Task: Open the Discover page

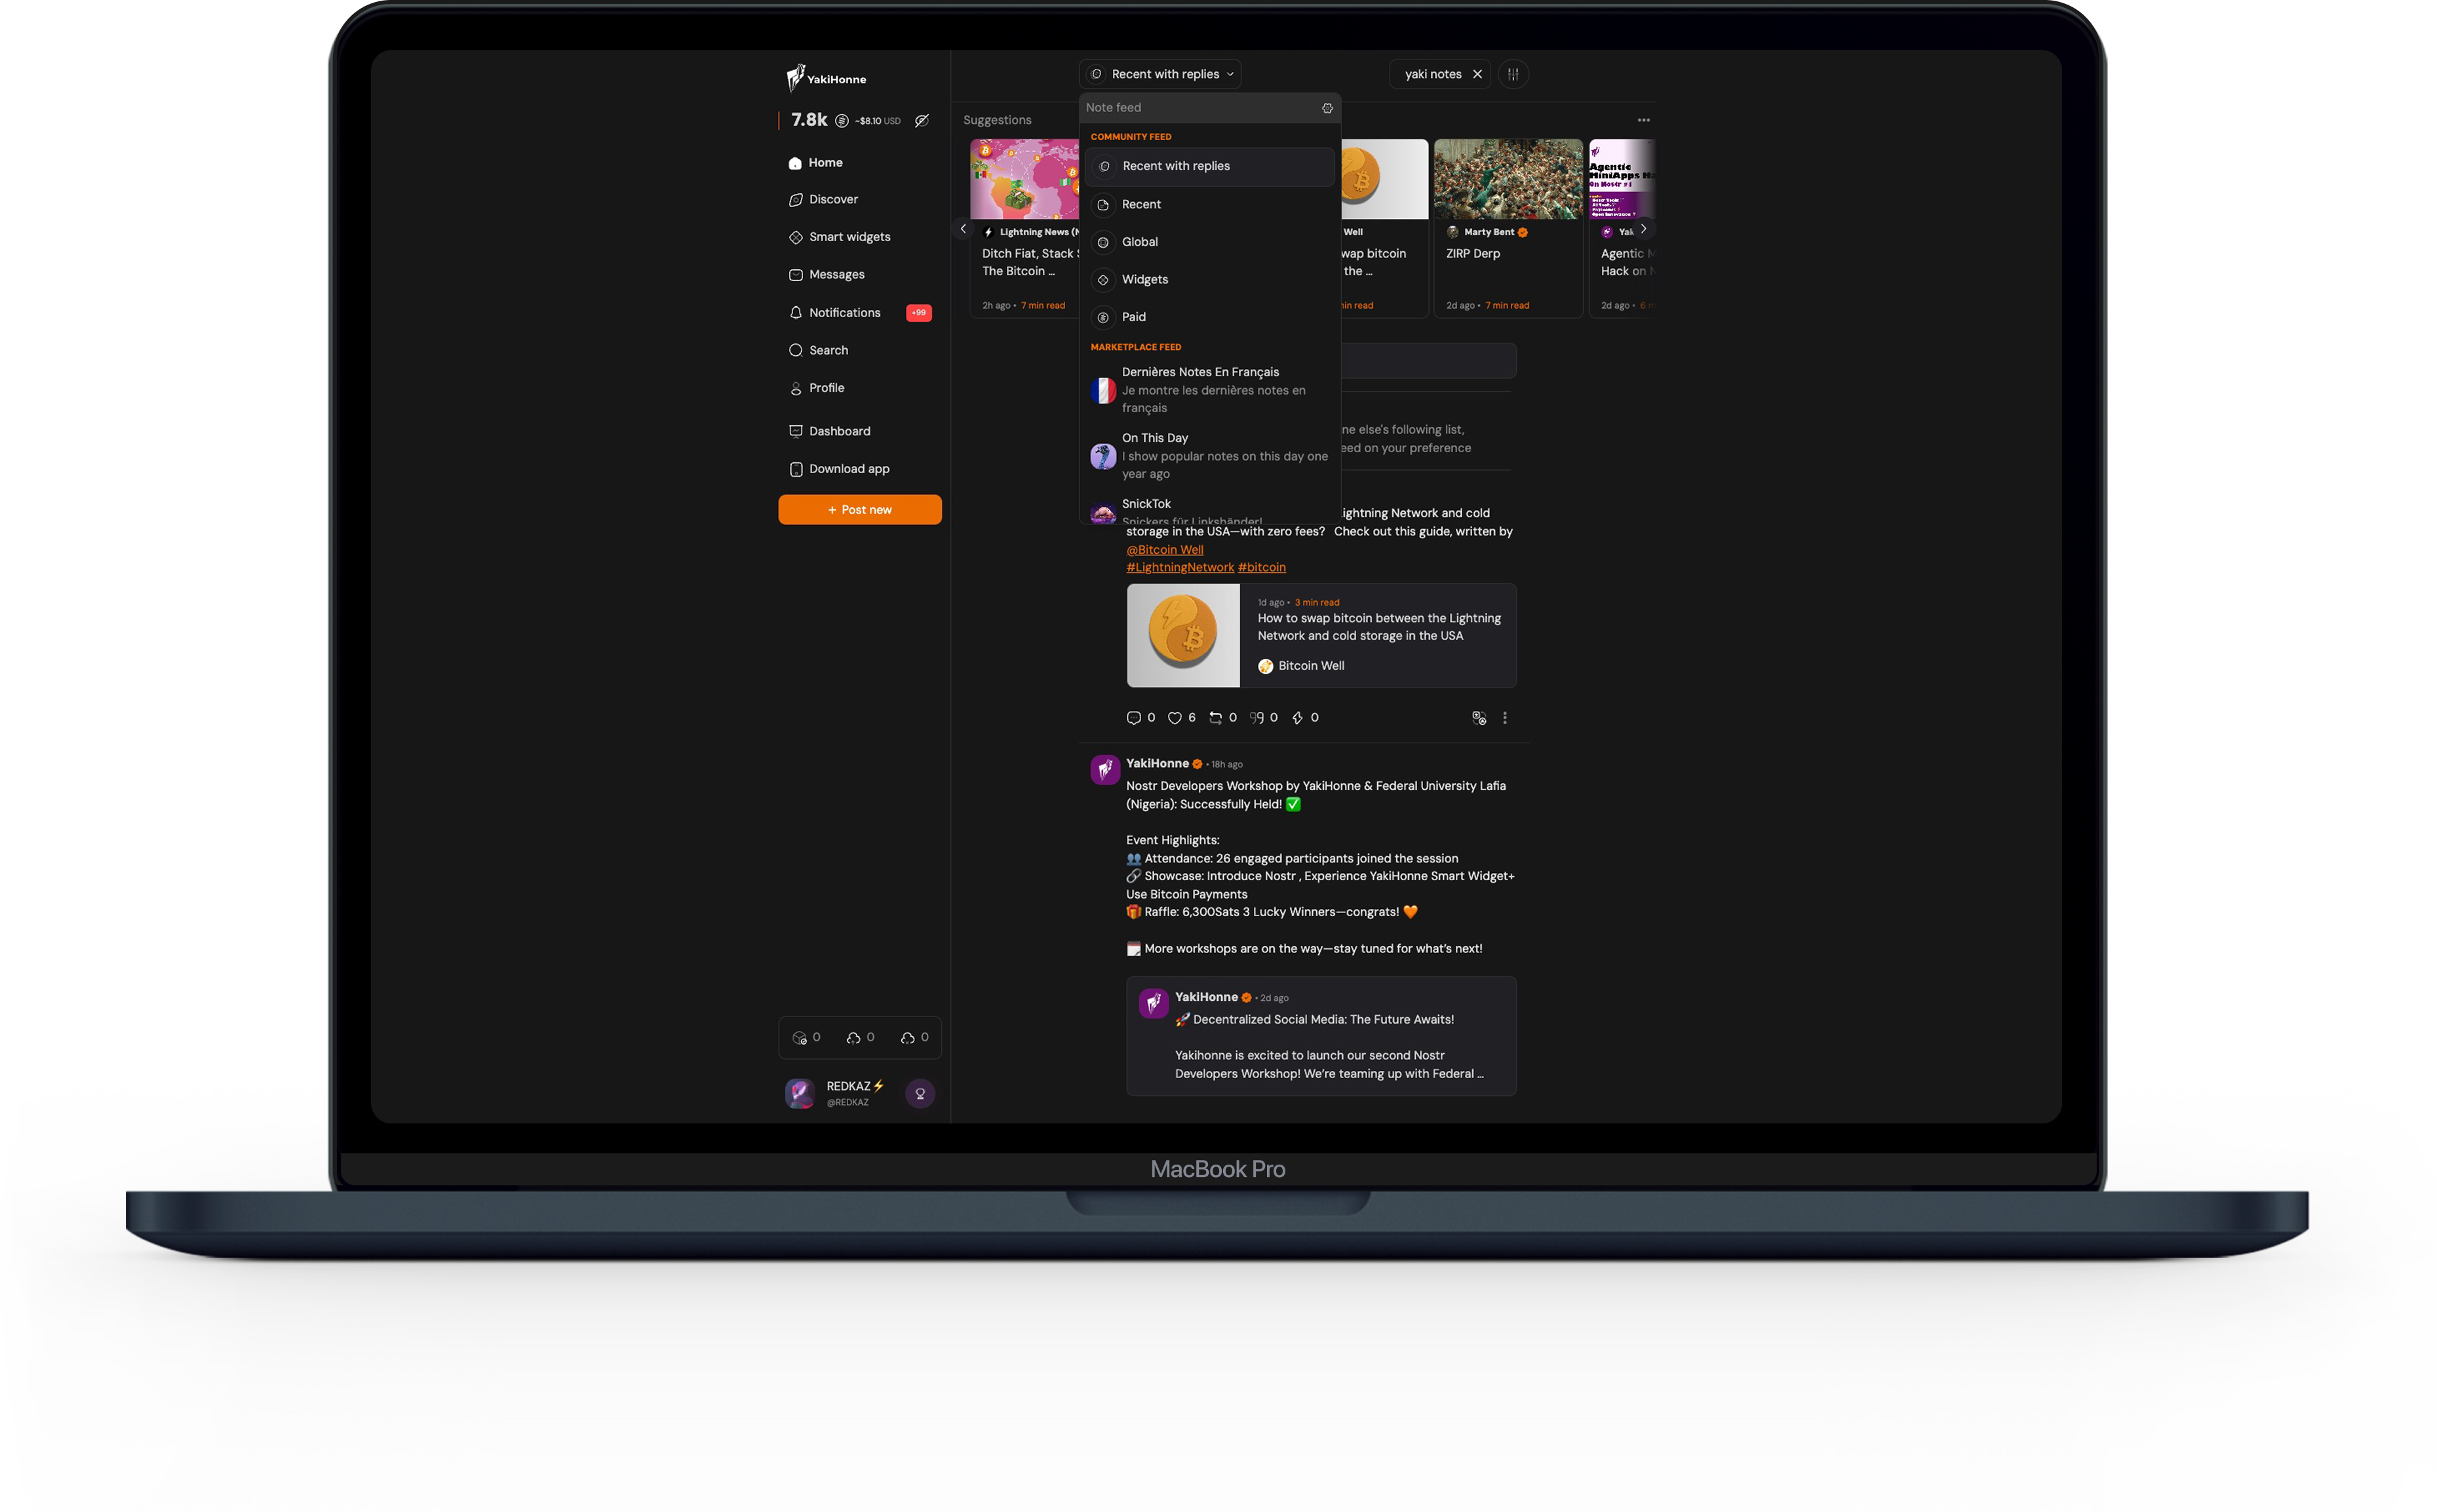Action: tap(860, 199)
